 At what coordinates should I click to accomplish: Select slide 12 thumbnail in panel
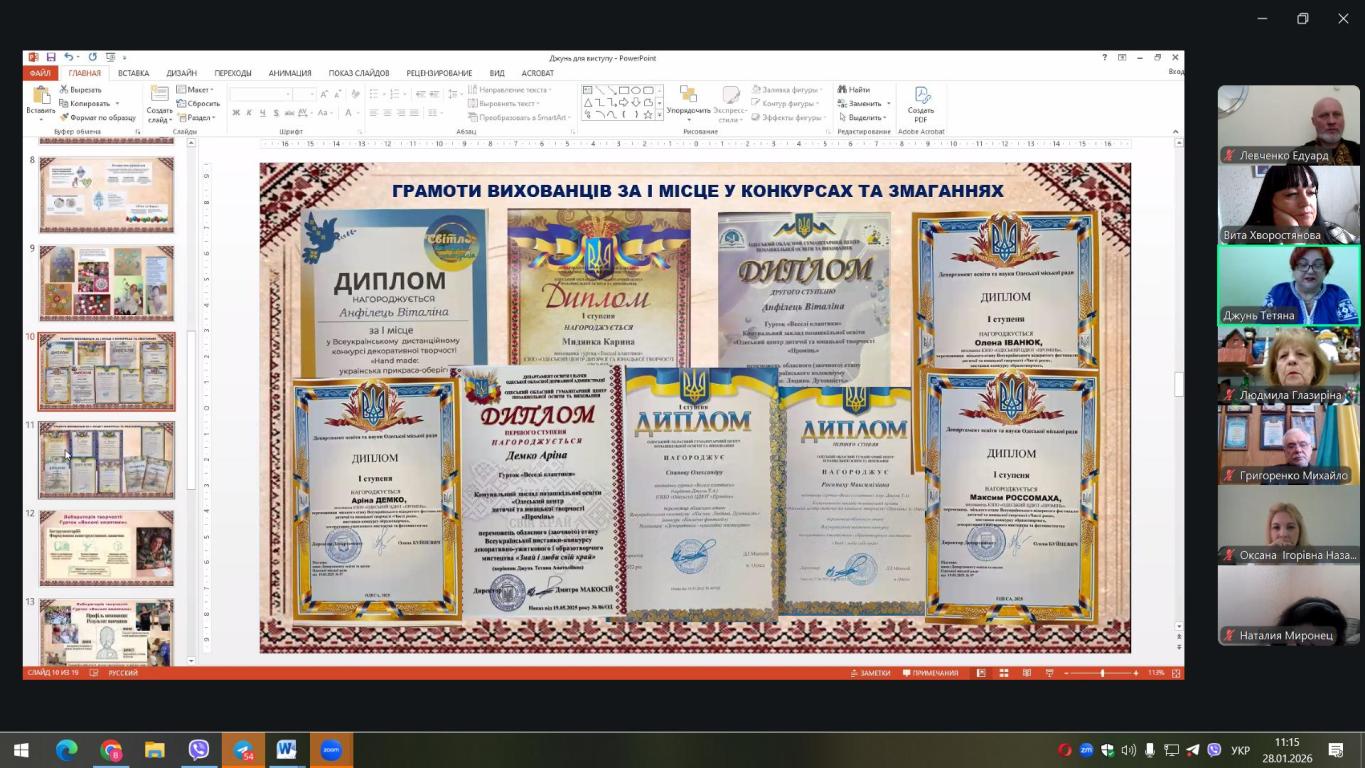pos(106,548)
